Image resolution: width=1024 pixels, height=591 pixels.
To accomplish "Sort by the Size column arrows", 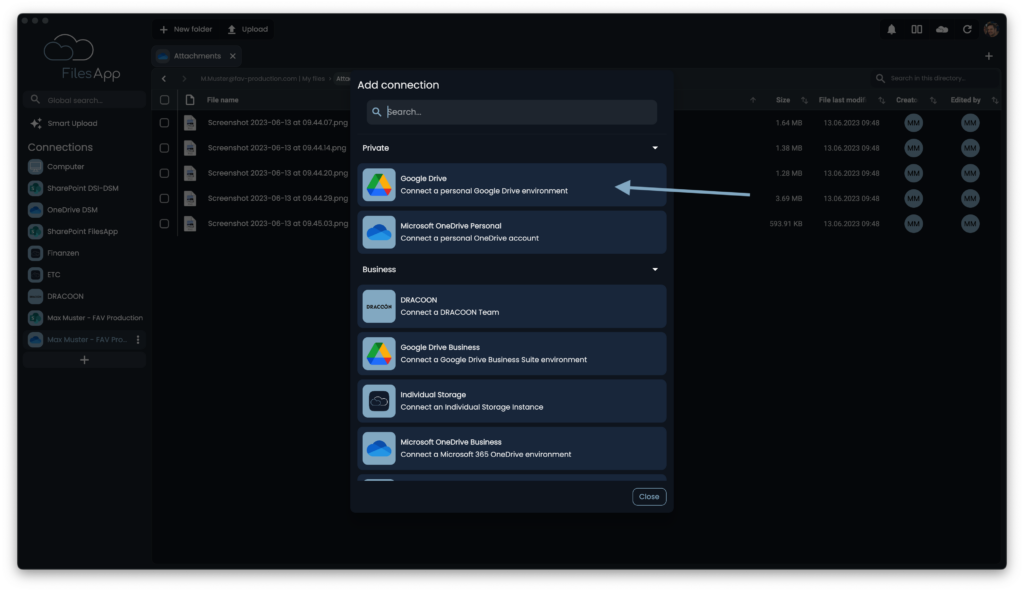I will click(805, 100).
